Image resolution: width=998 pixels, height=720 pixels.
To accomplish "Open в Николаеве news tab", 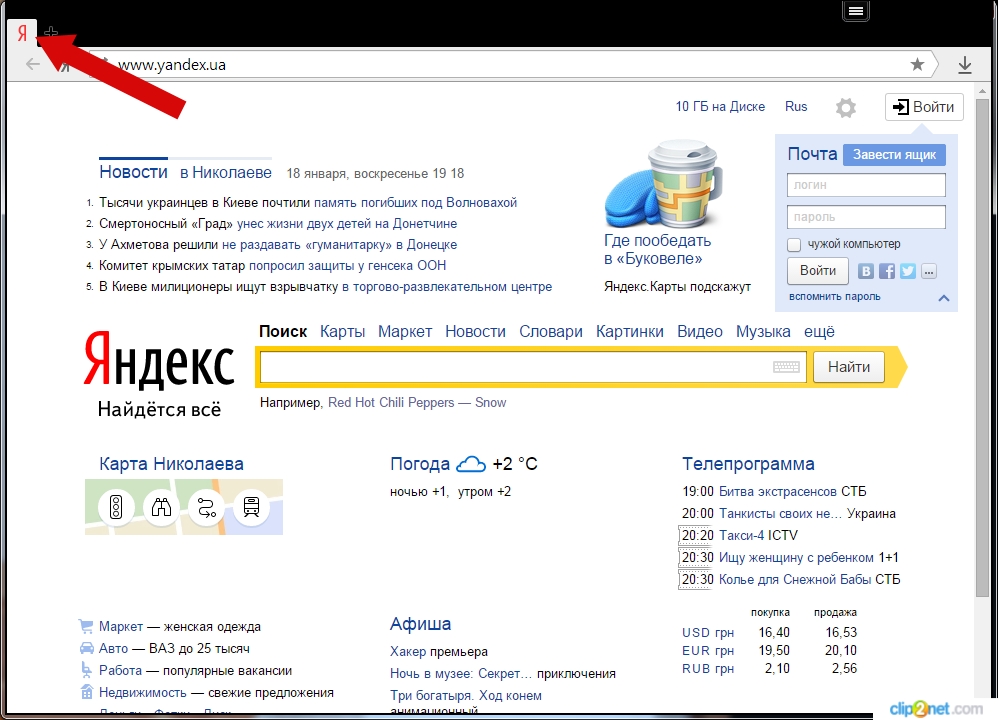I will coord(225,173).
